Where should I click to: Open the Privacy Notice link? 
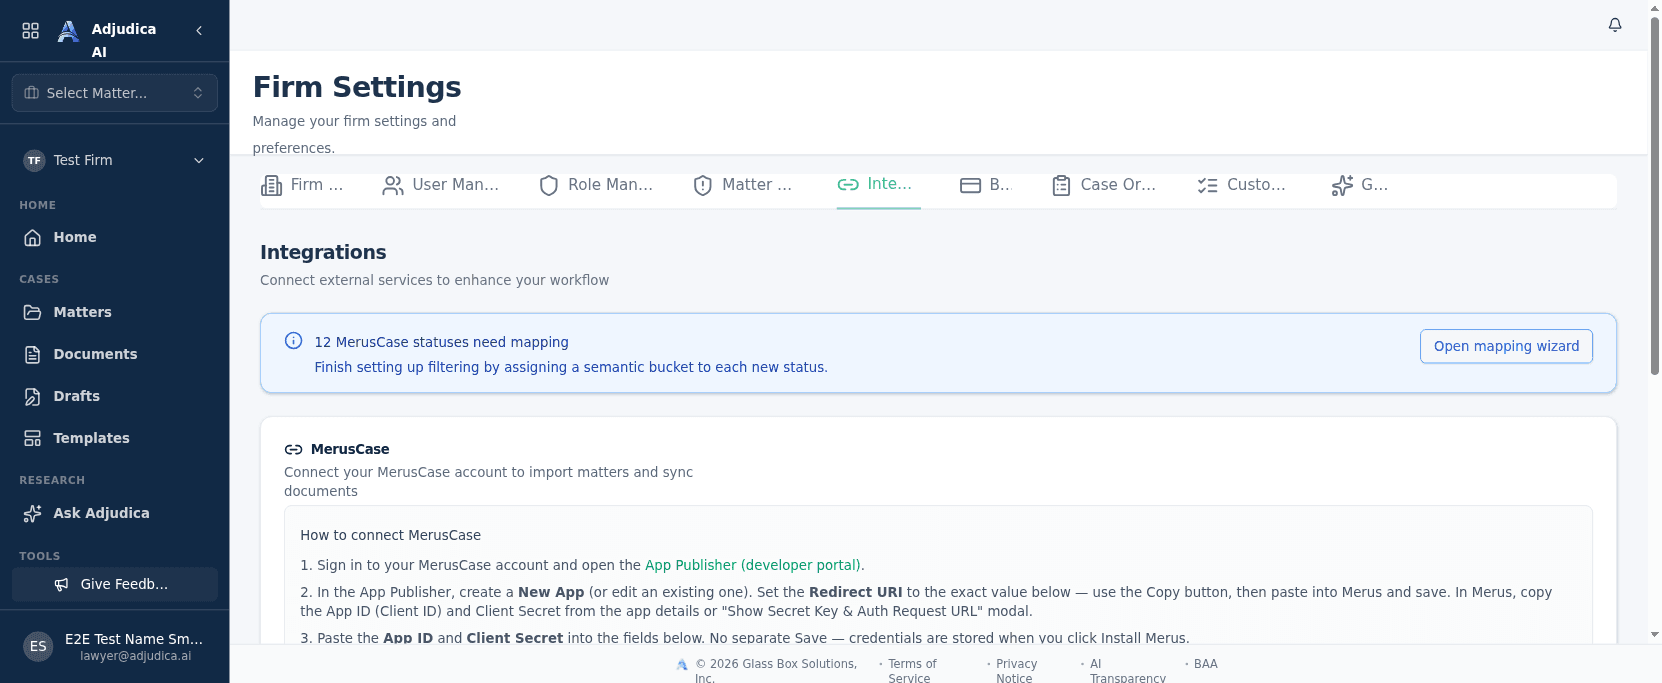point(1016,671)
